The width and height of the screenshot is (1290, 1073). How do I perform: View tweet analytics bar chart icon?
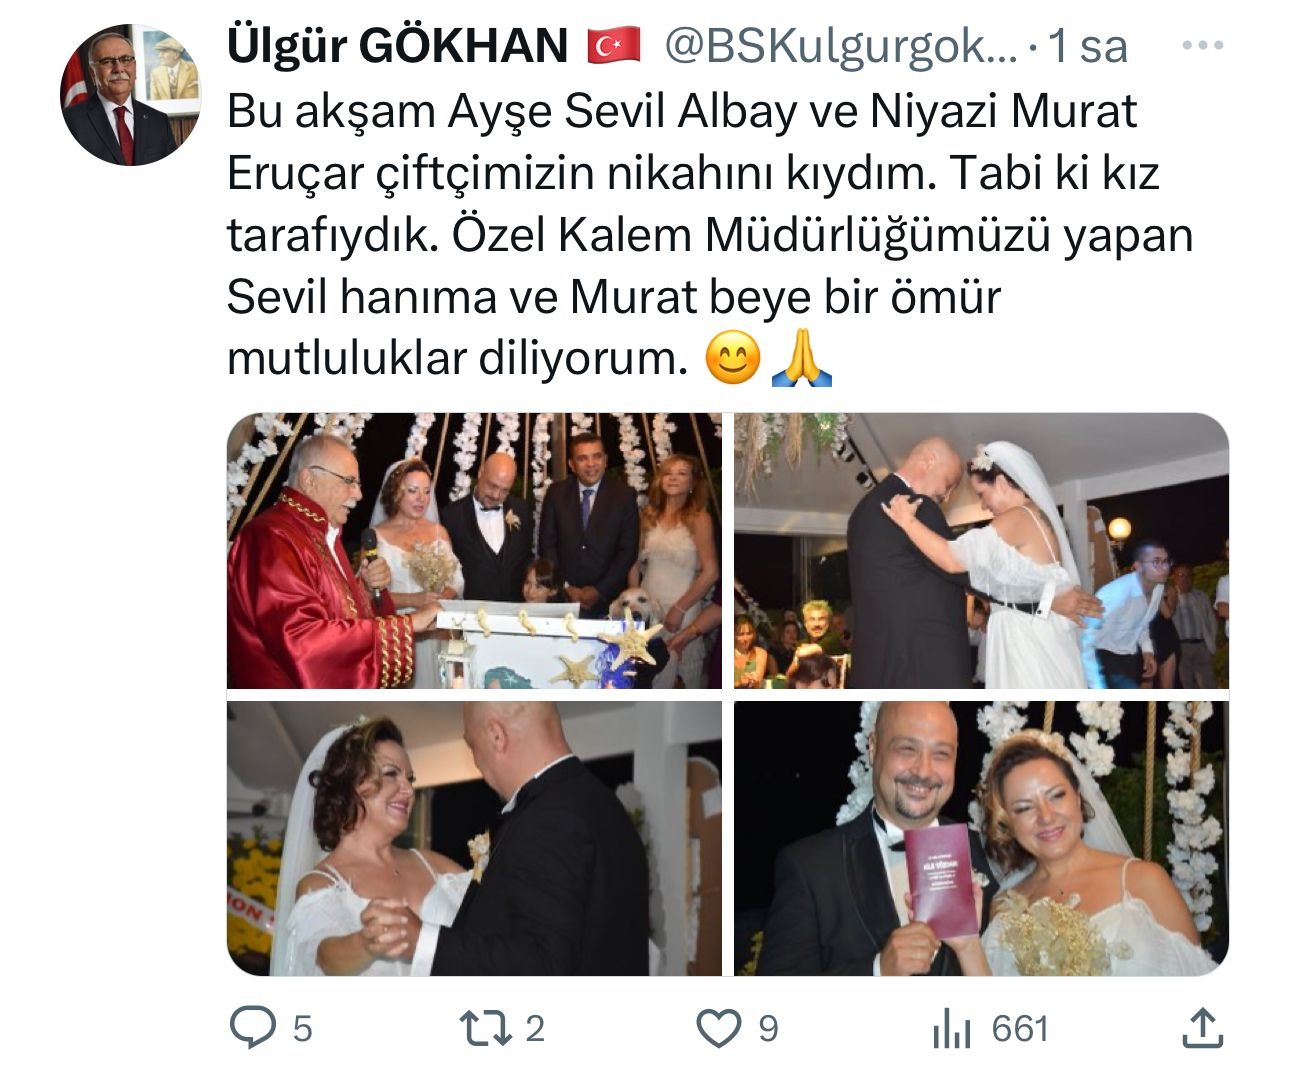[951, 1028]
